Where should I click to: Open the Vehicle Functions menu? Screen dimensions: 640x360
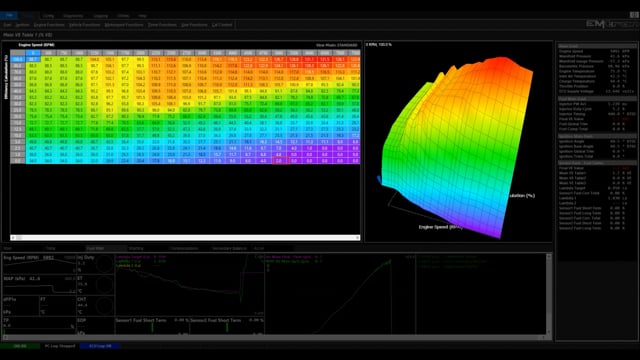[x=84, y=25]
